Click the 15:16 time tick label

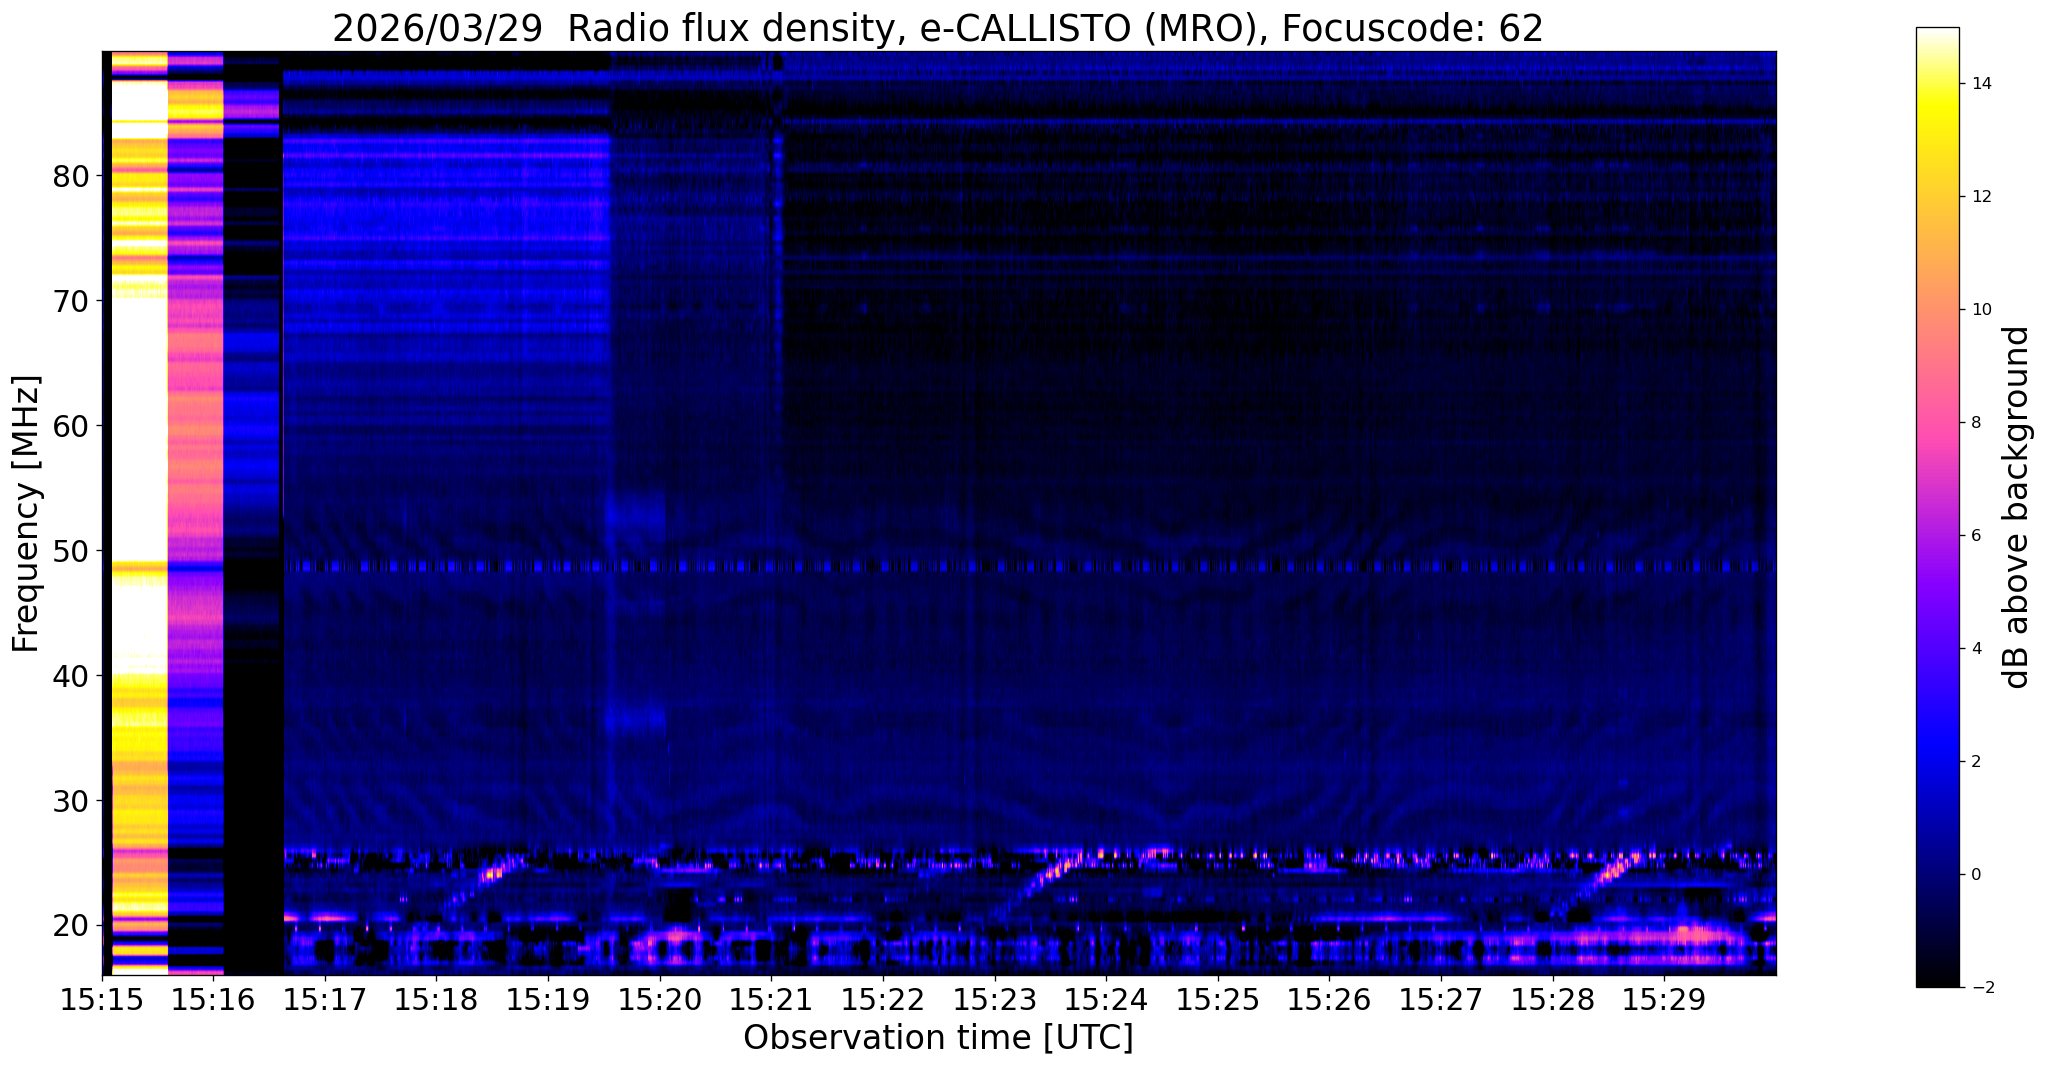pyautogui.click(x=213, y=999)
